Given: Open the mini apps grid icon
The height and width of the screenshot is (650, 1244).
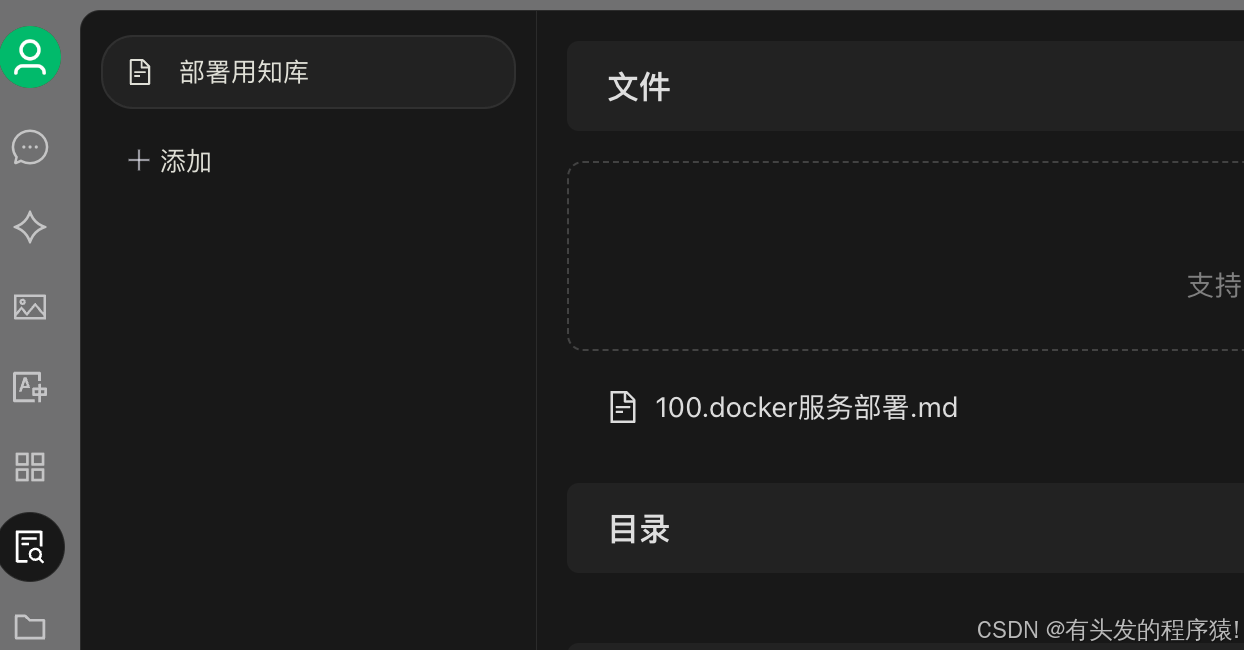Looking at the screenshot, I should coord(30,467).
